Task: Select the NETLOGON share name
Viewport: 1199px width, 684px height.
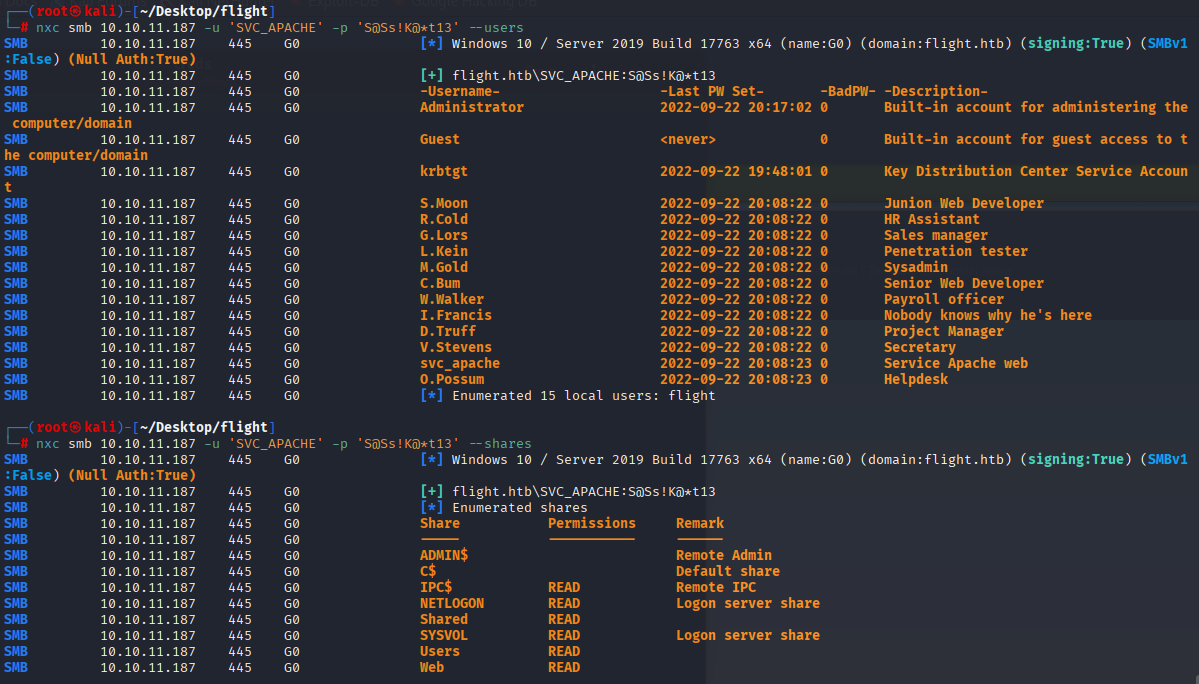Action: (452, 605)
